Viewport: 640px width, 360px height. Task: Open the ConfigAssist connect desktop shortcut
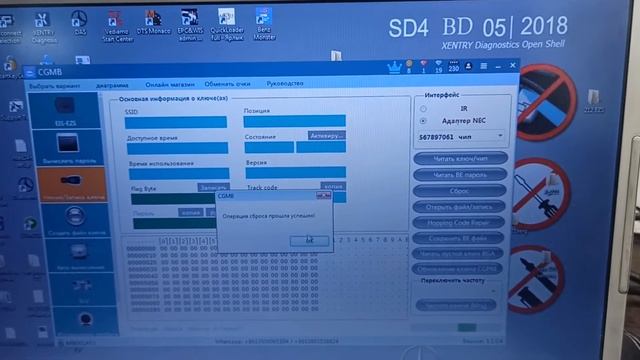(10, 29)
